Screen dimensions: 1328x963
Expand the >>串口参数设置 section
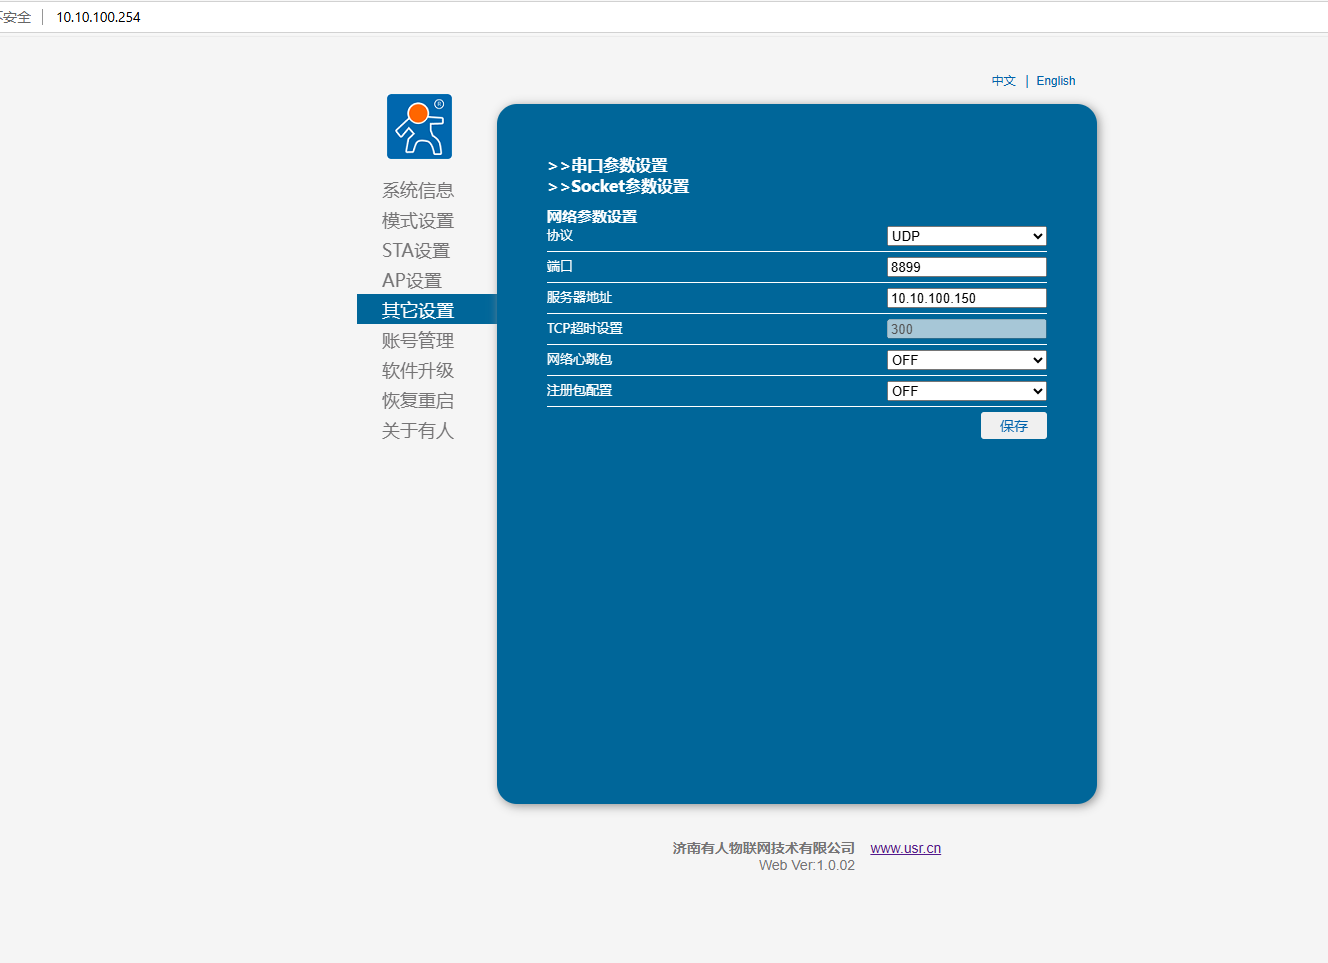click(608, 166)
